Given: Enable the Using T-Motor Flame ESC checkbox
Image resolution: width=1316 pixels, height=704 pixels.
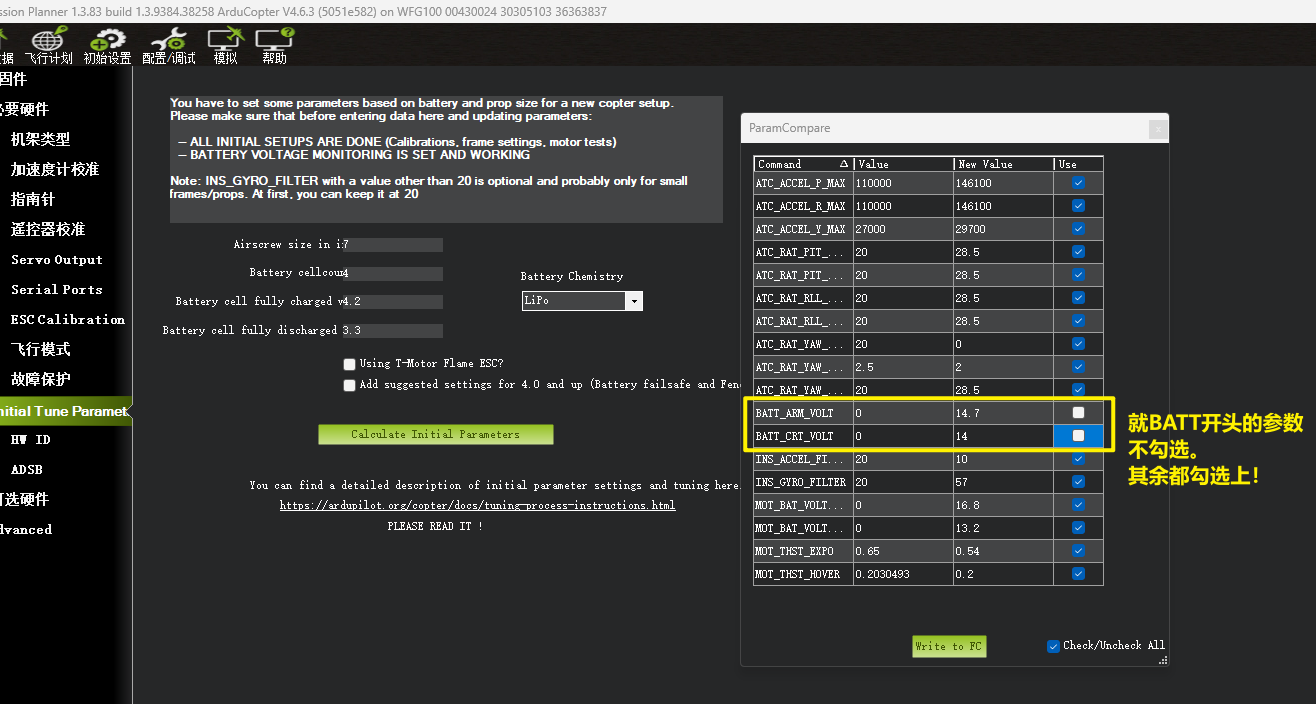Looking at the screenshot, I should [x=349, y=364].
